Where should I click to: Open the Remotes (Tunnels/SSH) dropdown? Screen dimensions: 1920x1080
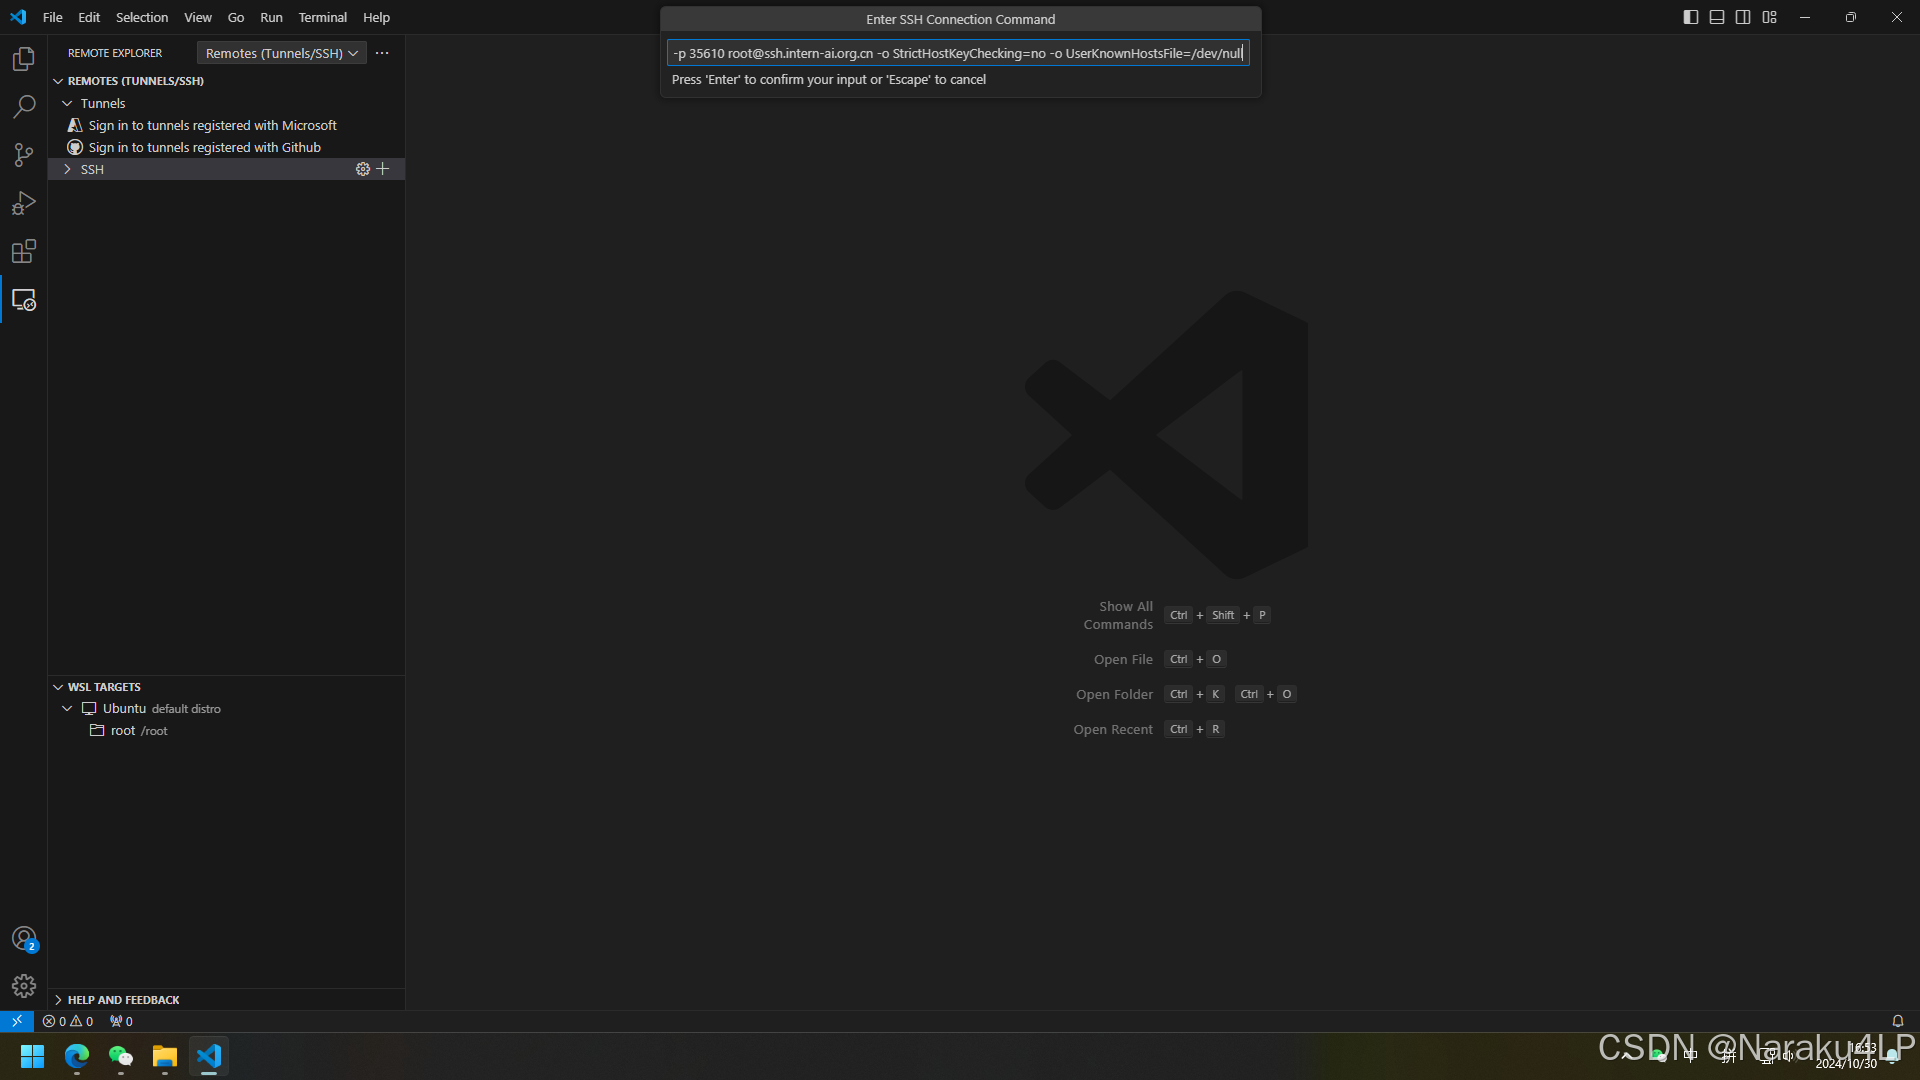(281, 53)
